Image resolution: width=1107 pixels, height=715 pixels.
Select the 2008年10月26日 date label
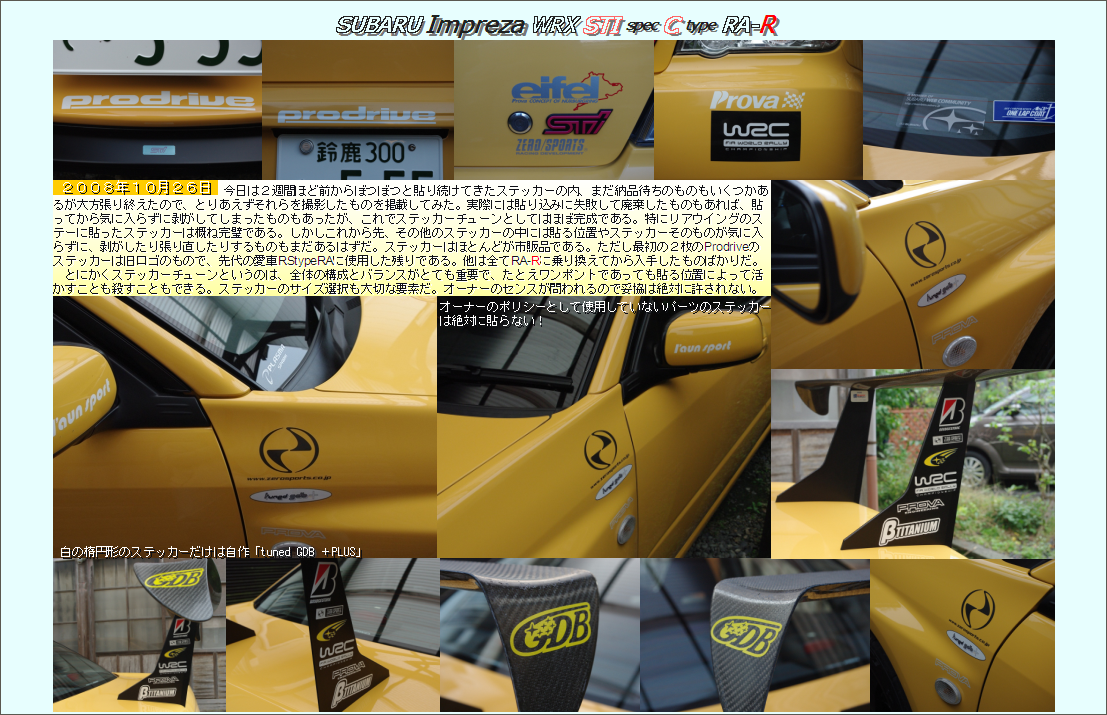[135, 188]
